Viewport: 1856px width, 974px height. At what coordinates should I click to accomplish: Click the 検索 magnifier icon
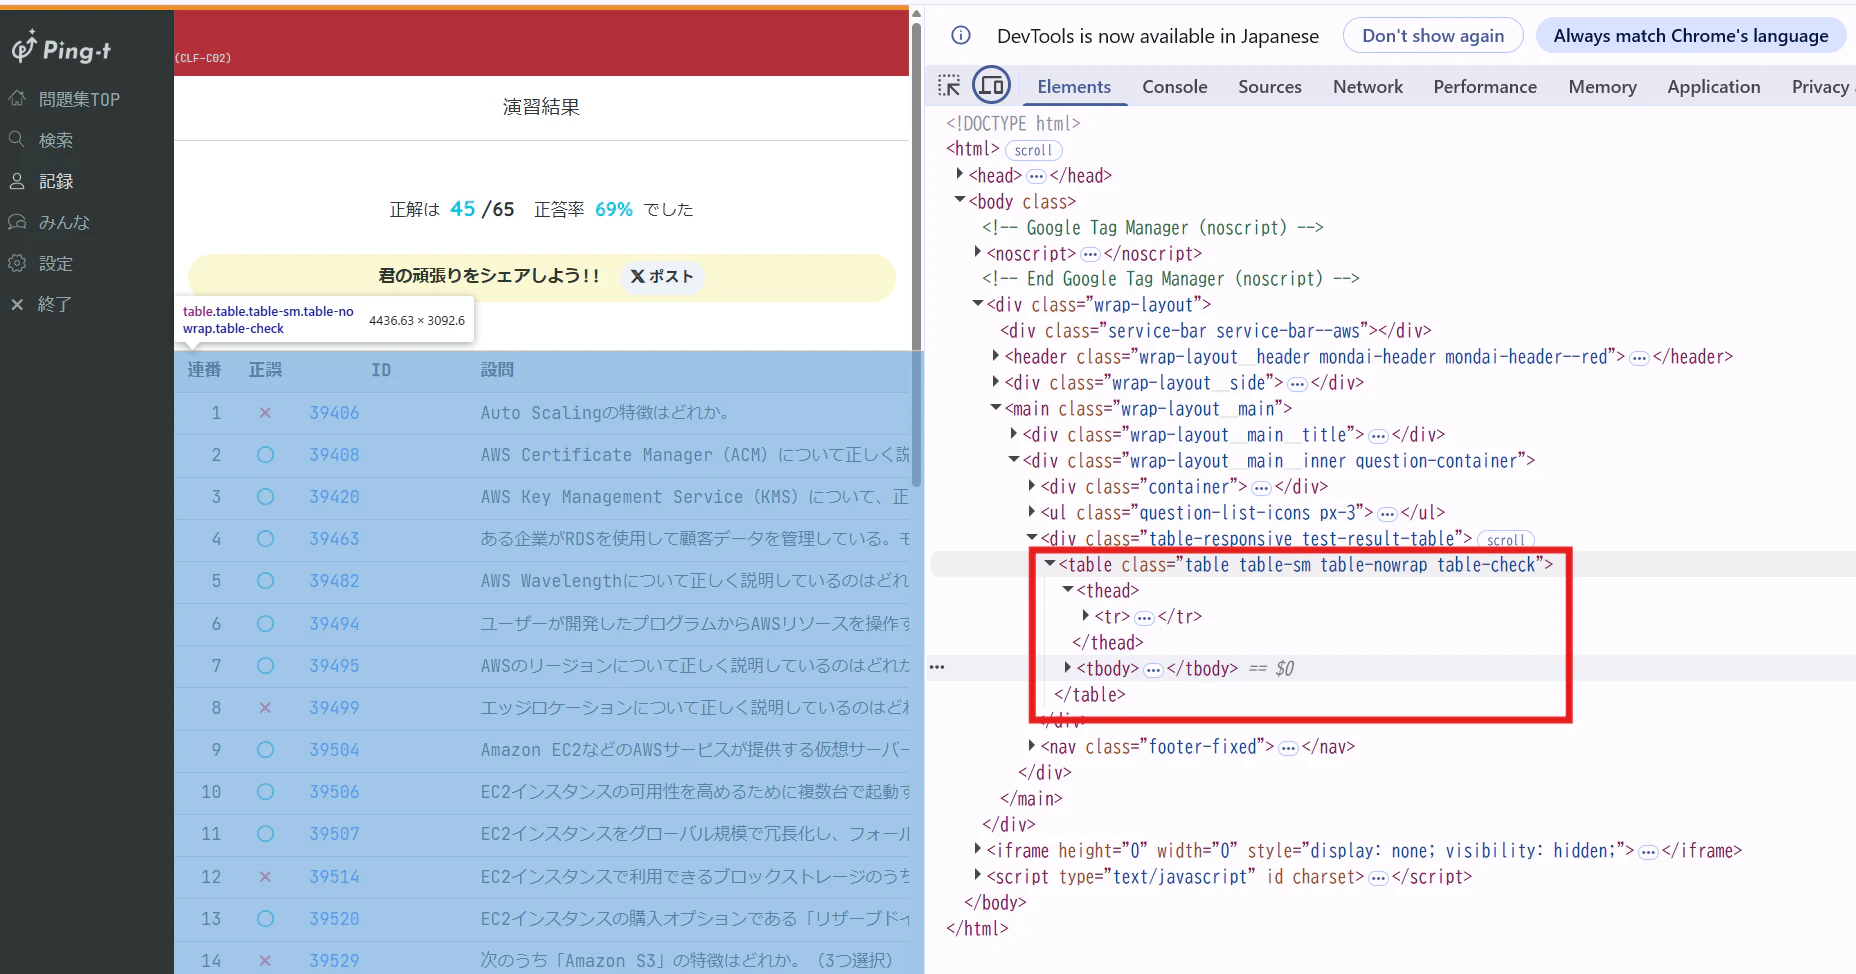[17, 139]
